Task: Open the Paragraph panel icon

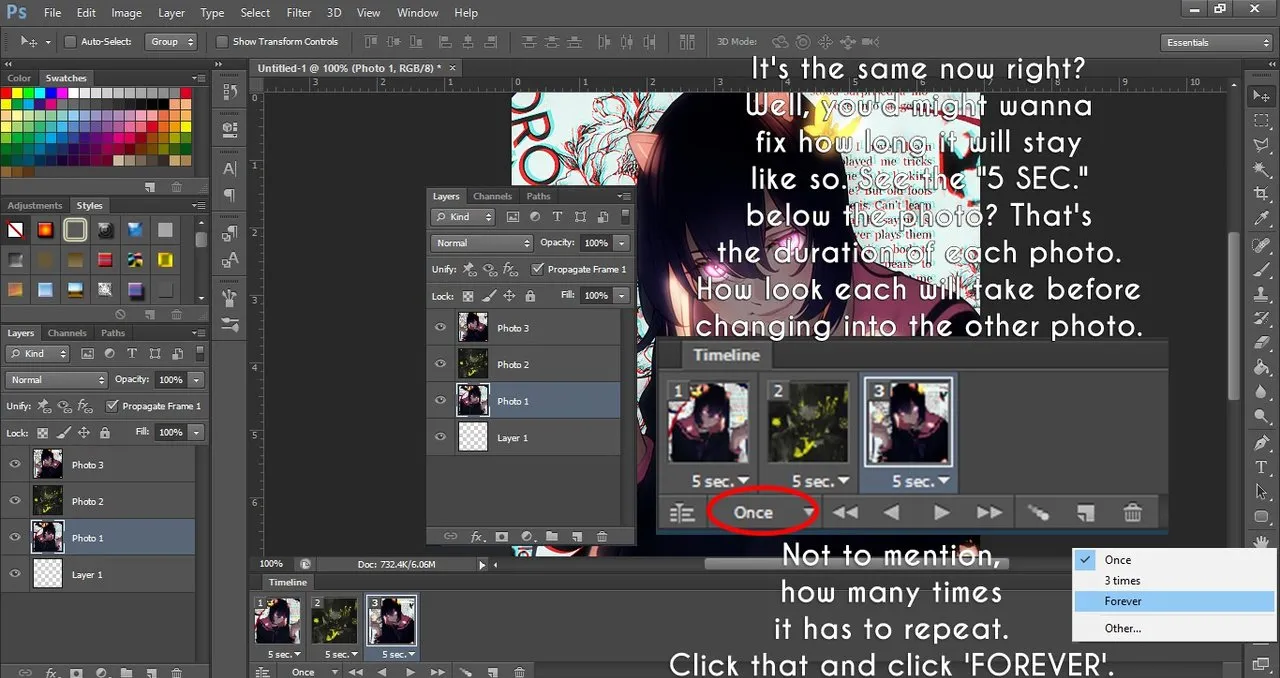Action: click(x=229, y=195)
